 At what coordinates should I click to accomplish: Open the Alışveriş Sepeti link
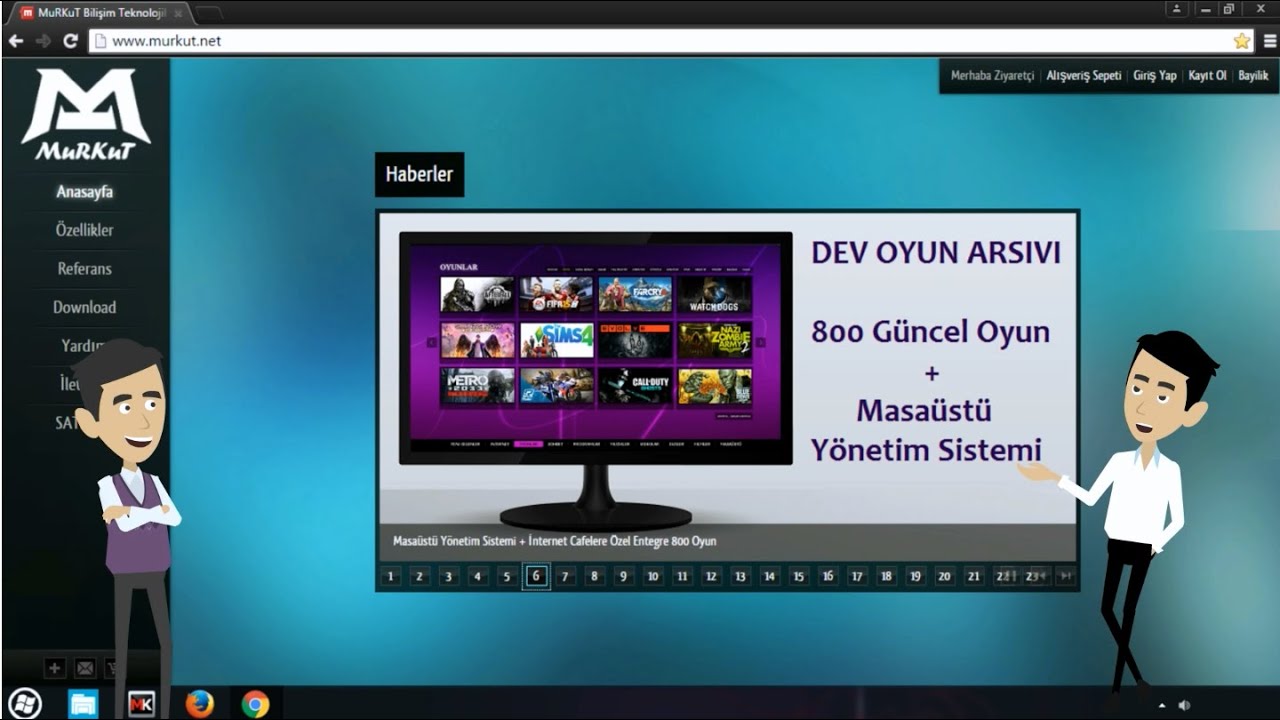pyautogui.click(x=1083, y=76)
